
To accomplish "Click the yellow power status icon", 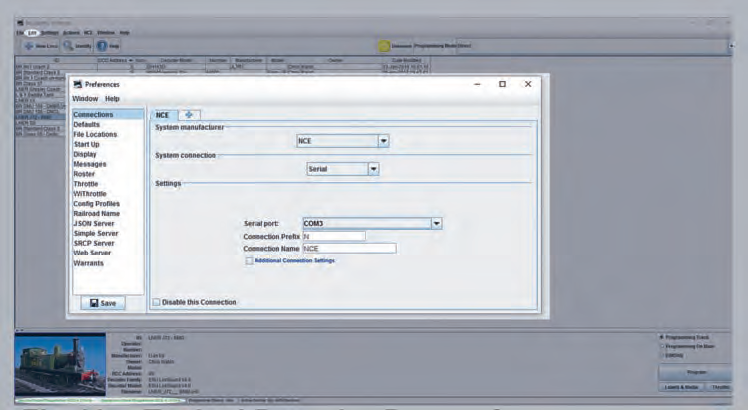I will pyautogui.click(x=384, y=46).
